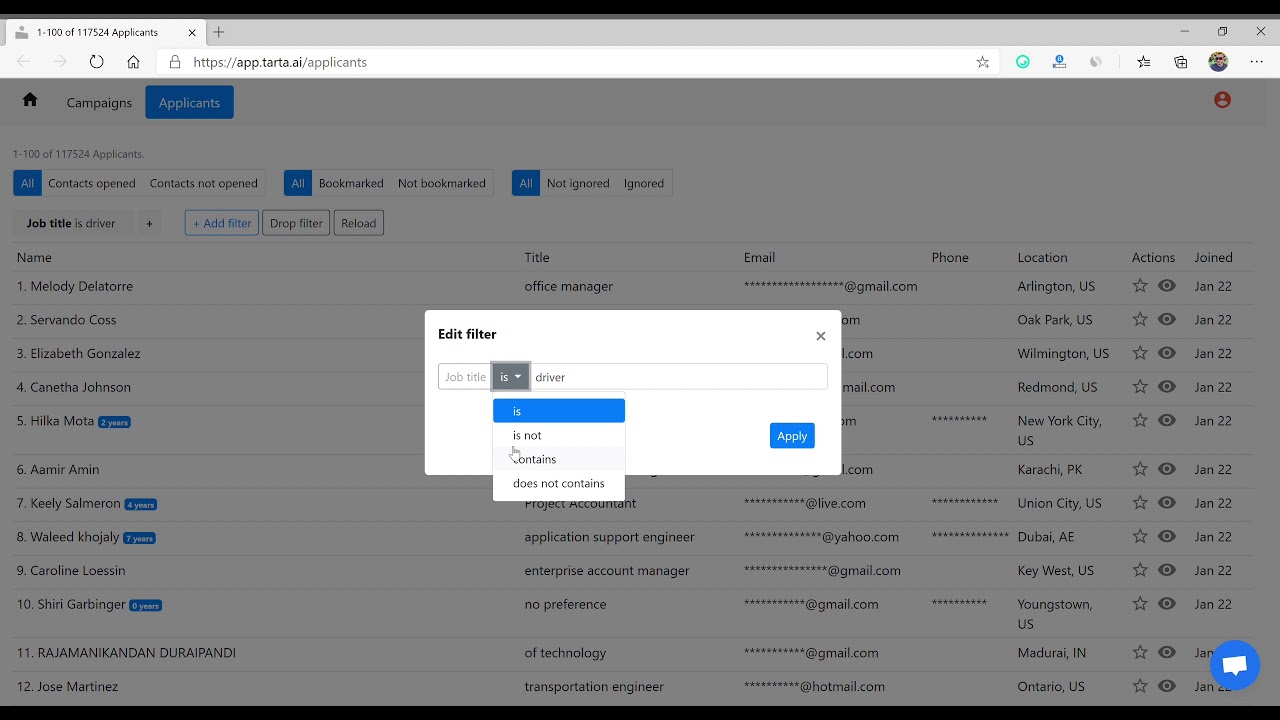The image size is (1280, 720).
Task: Click the Drop filter button
Action: pos(296,223)
